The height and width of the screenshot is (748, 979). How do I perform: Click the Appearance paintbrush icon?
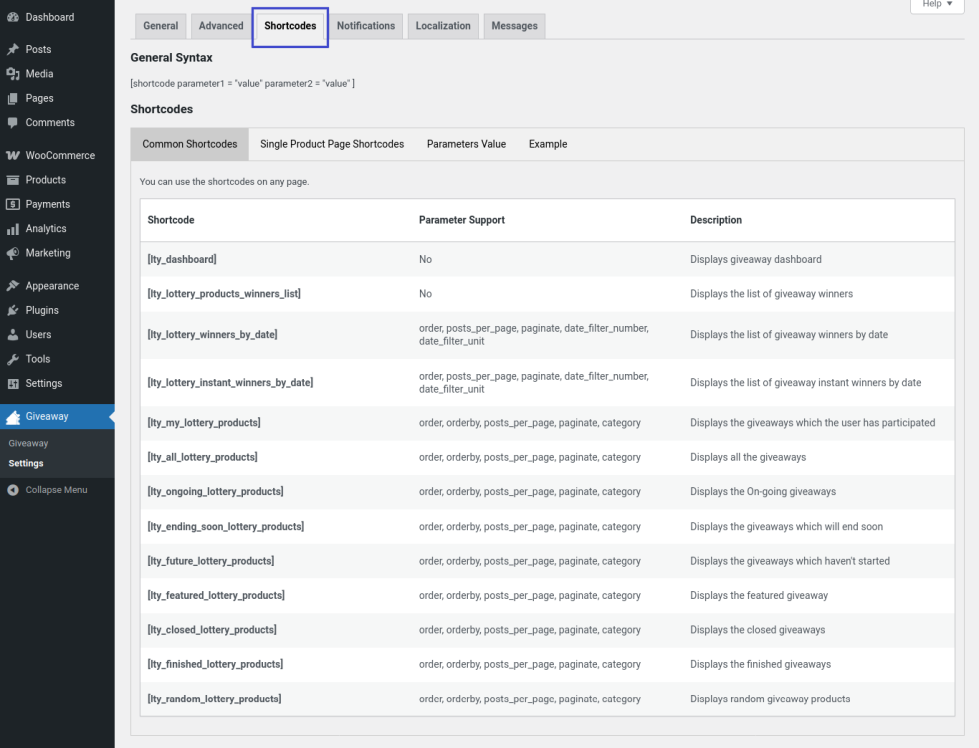pos(13,286)
